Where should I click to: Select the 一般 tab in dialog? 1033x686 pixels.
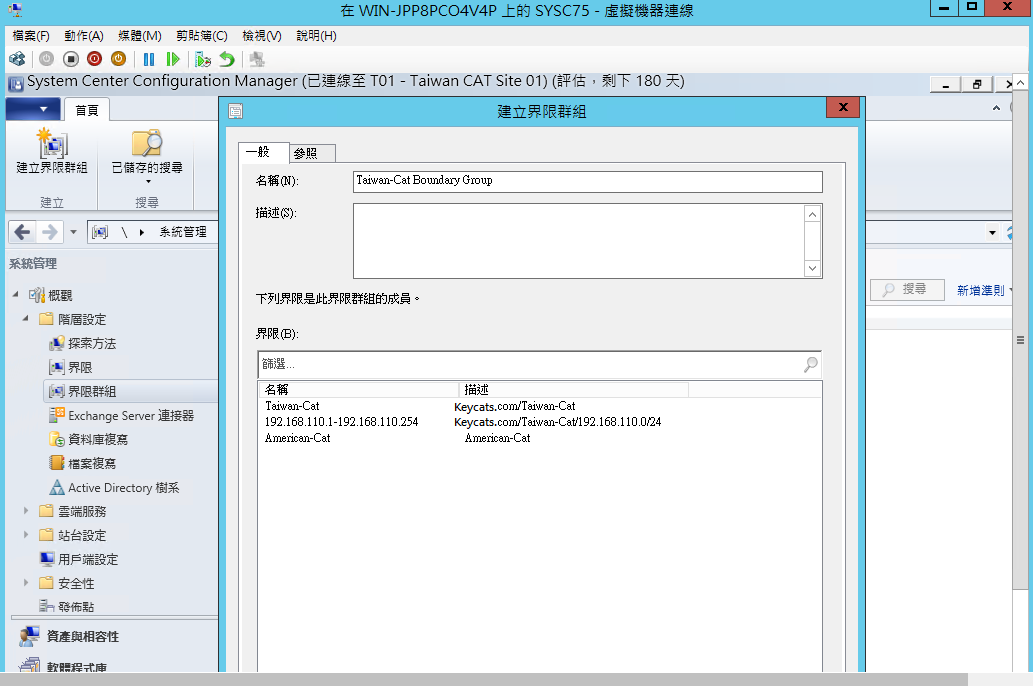pos(262,152)
